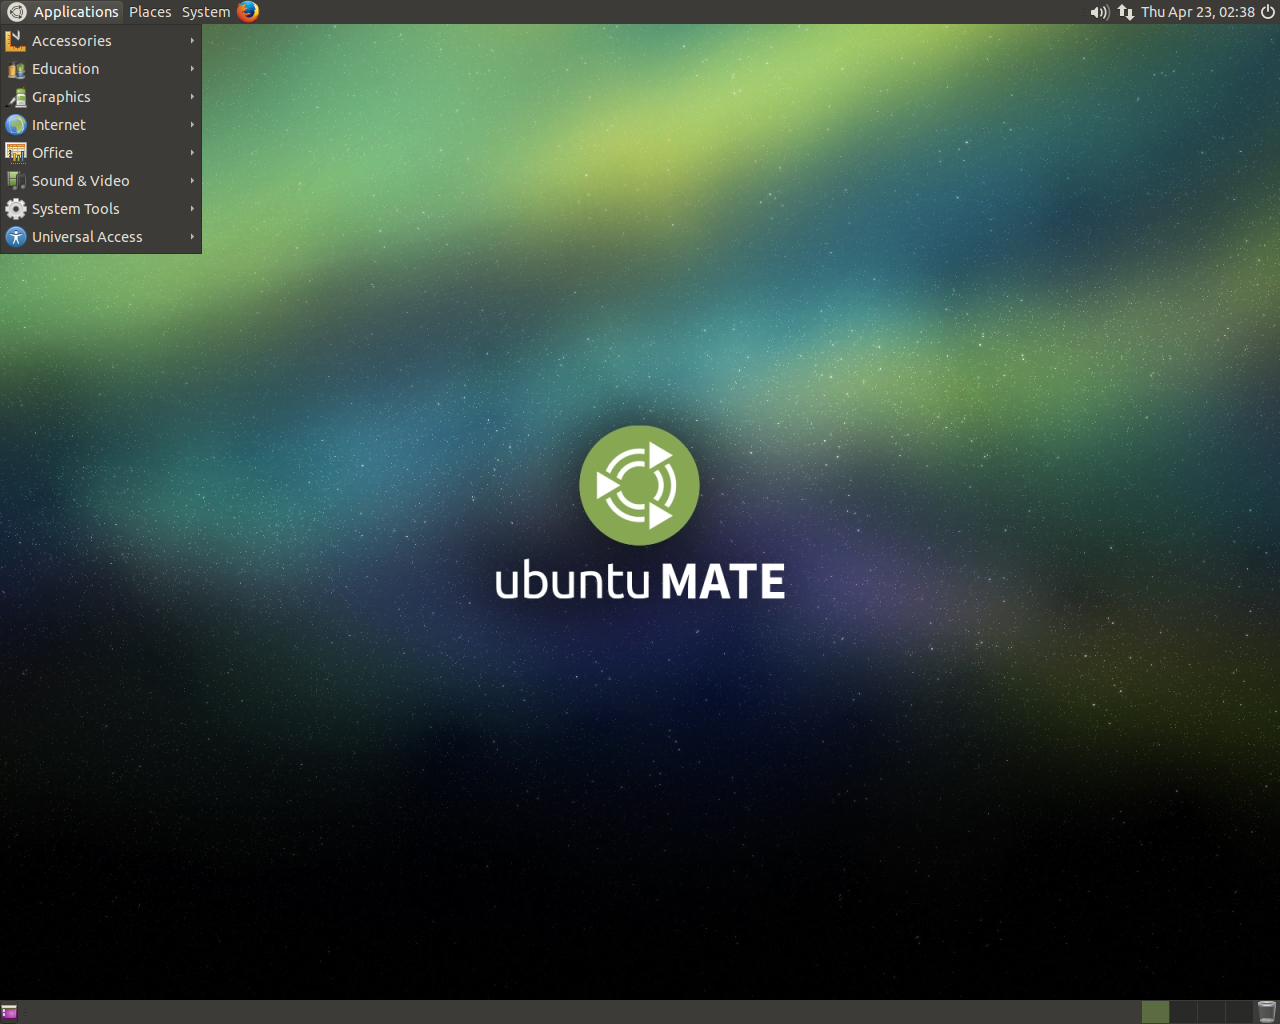Click the Graphics category icon
This screenshot has width=1280, height=1024.
(x=16, y=97)
